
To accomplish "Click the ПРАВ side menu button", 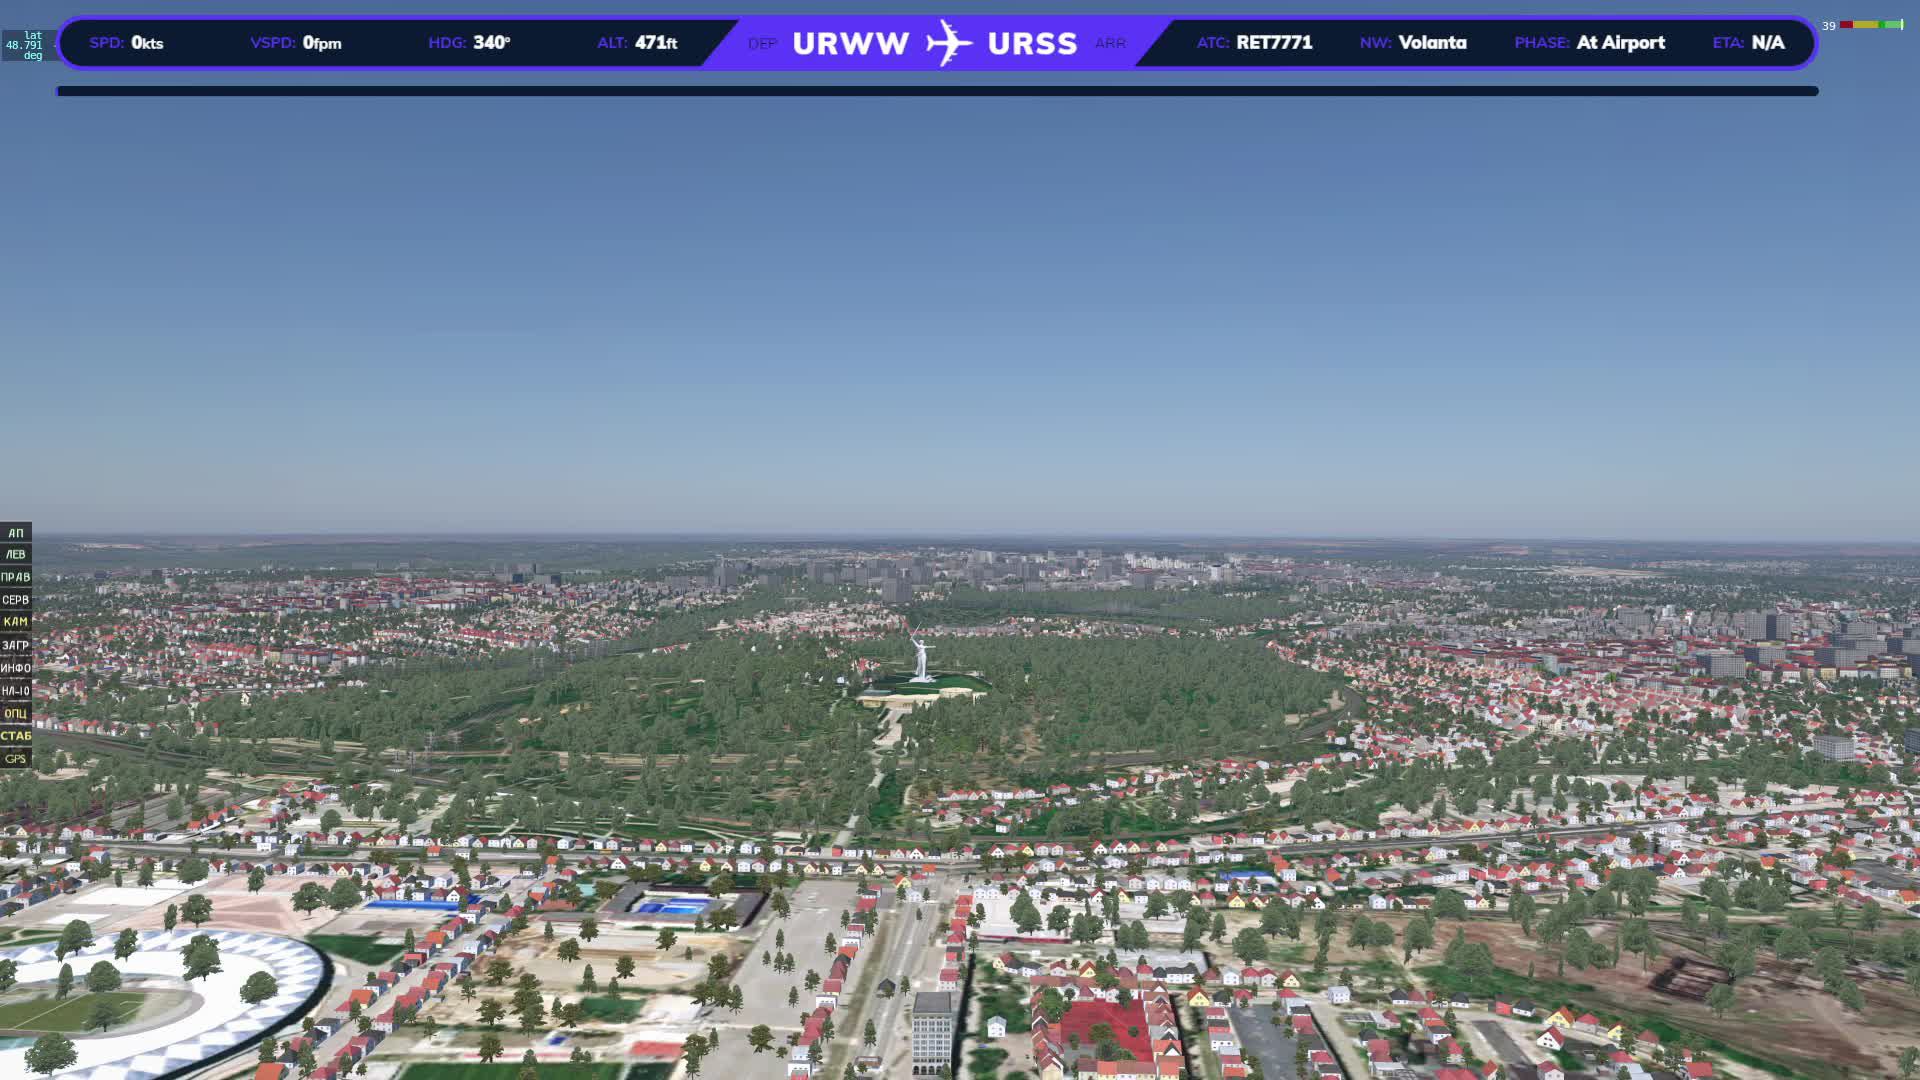I will 15,578.
